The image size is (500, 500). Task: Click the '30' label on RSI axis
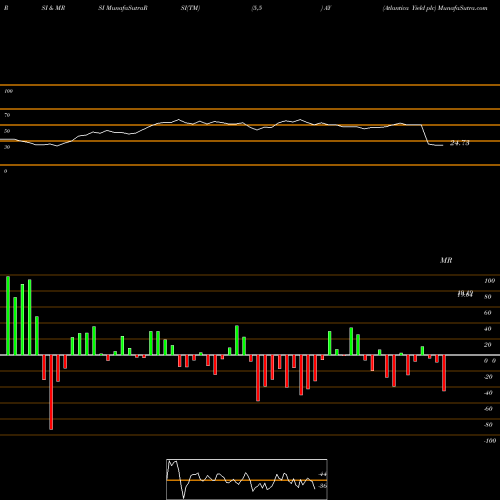click(7, 147)
